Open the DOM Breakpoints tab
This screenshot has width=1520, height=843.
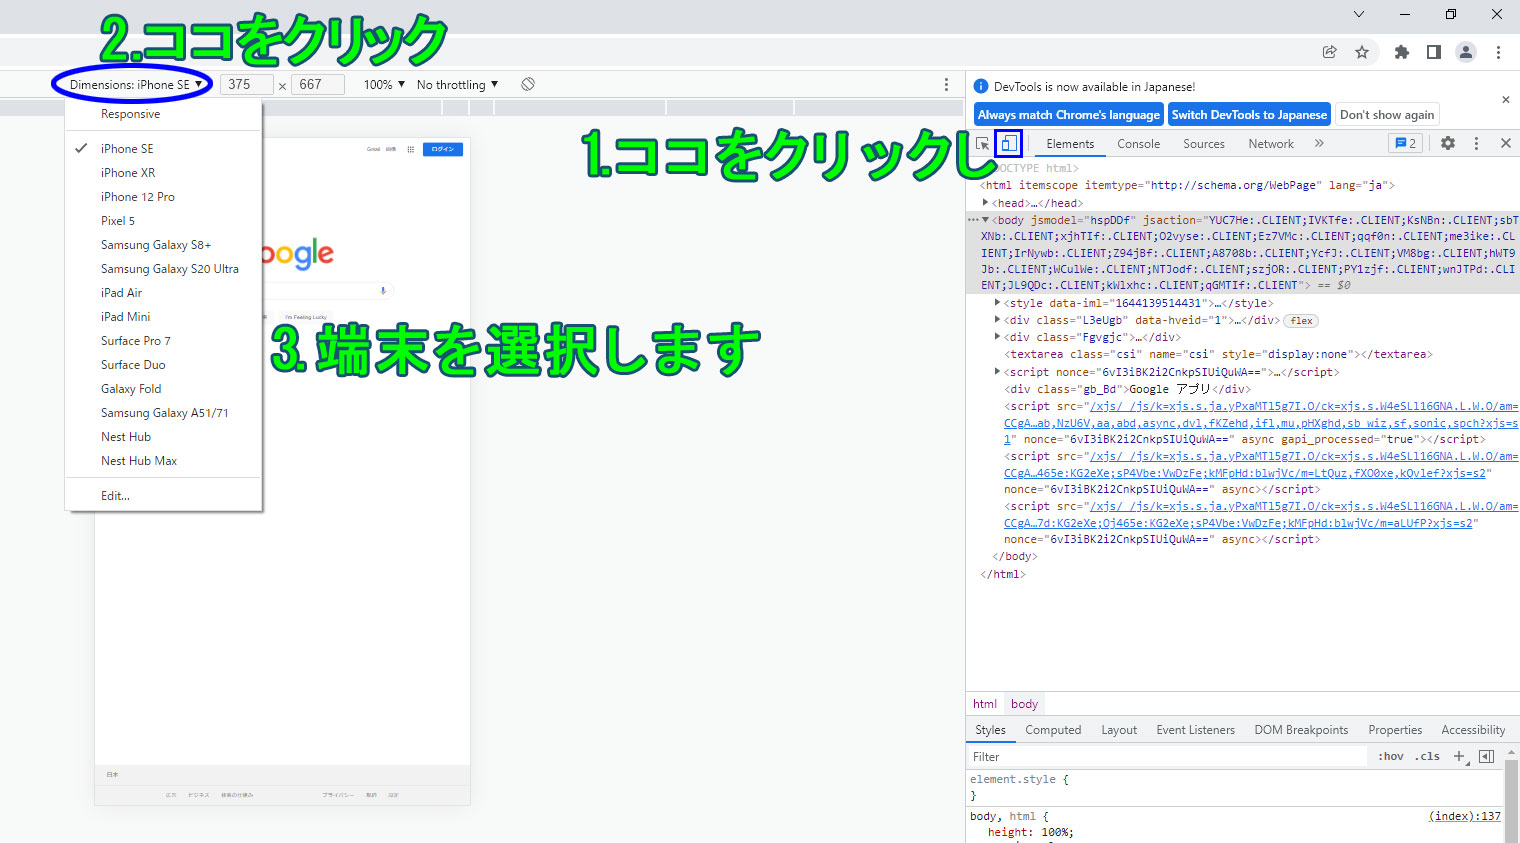point(1301,730)
